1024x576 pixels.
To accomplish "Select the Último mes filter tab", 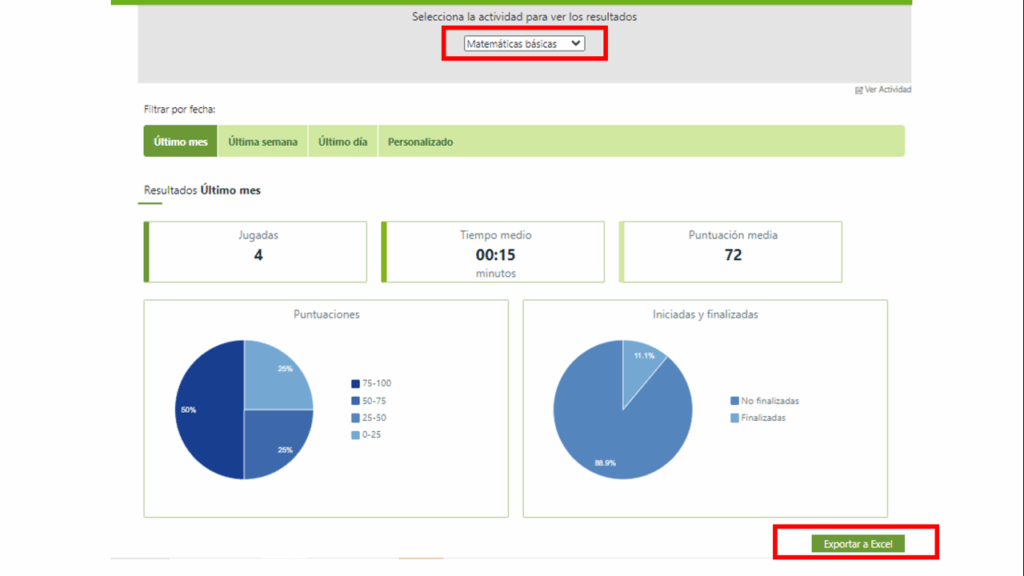I will click(181, 142).
